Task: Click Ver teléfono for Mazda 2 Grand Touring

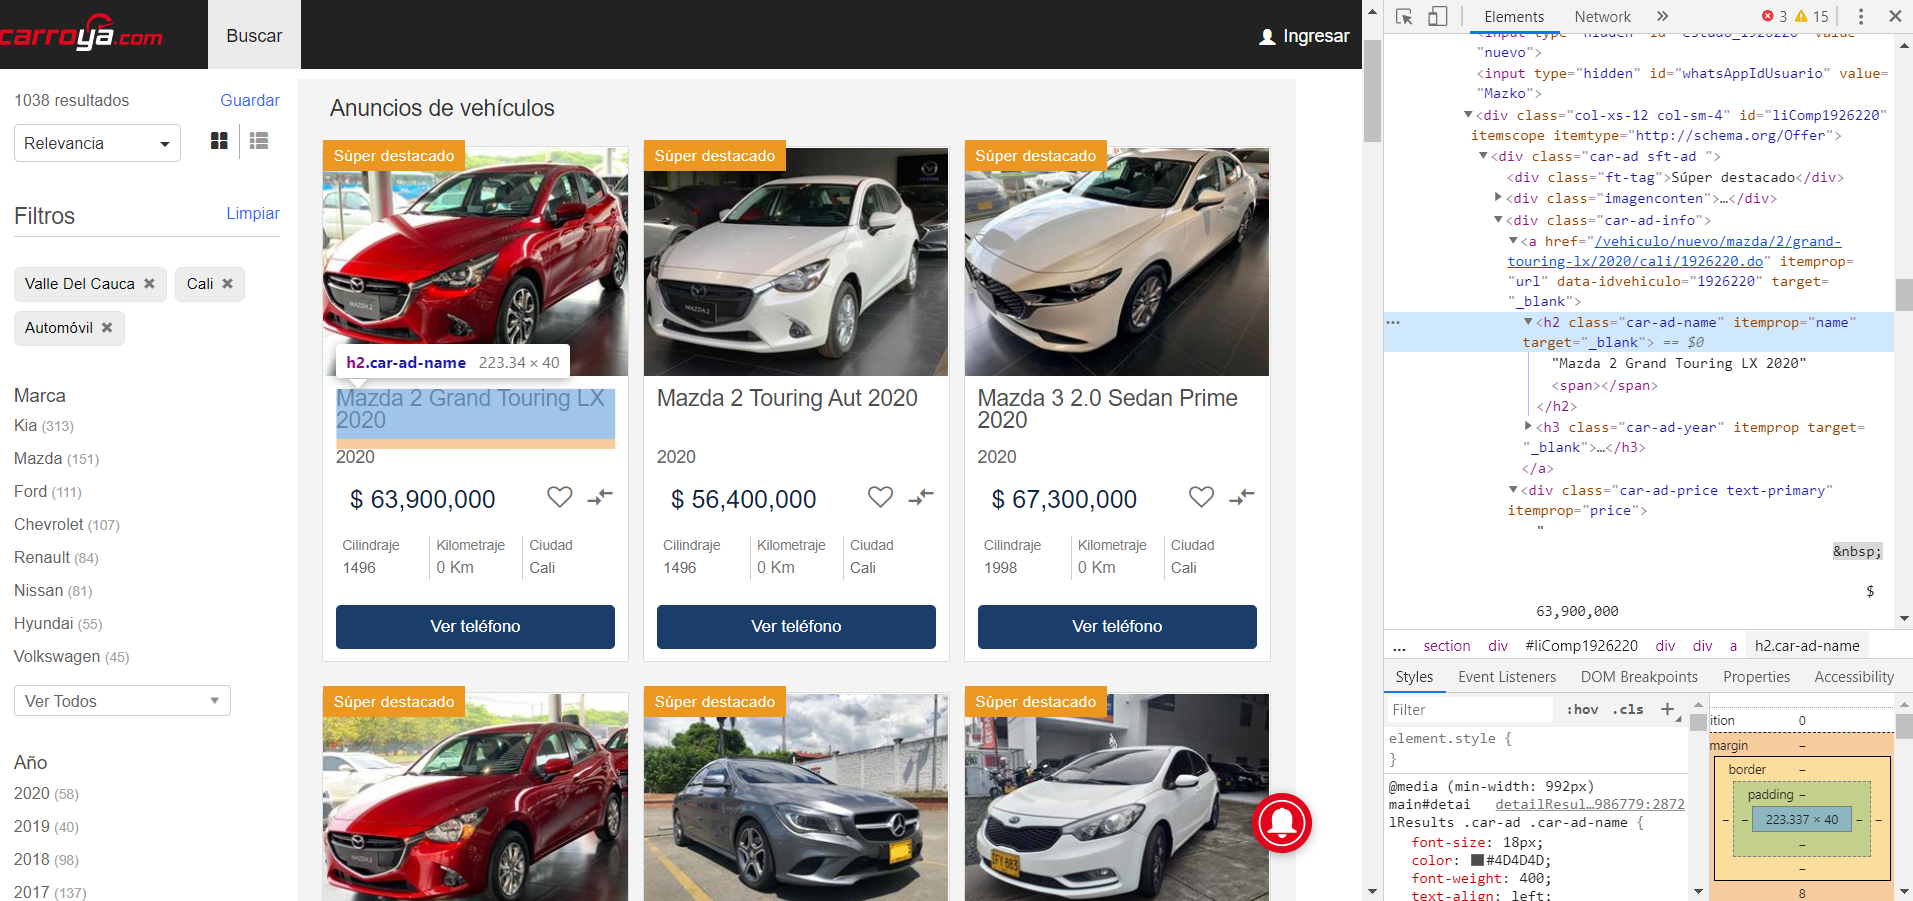Action: tap(475, 627)
